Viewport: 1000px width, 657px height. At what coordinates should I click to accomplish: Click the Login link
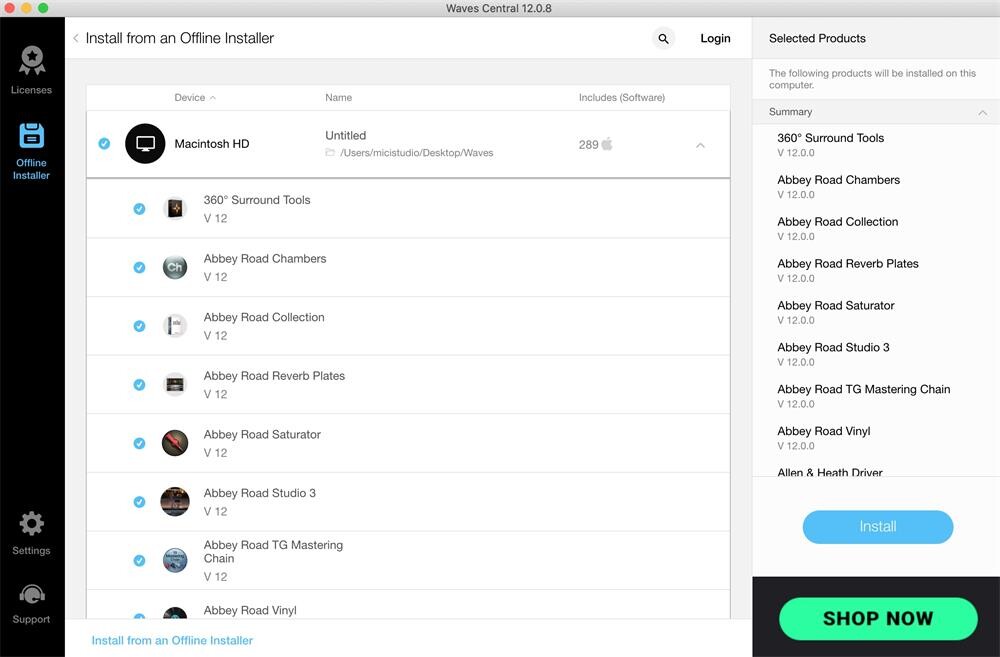tap(716, 38)
